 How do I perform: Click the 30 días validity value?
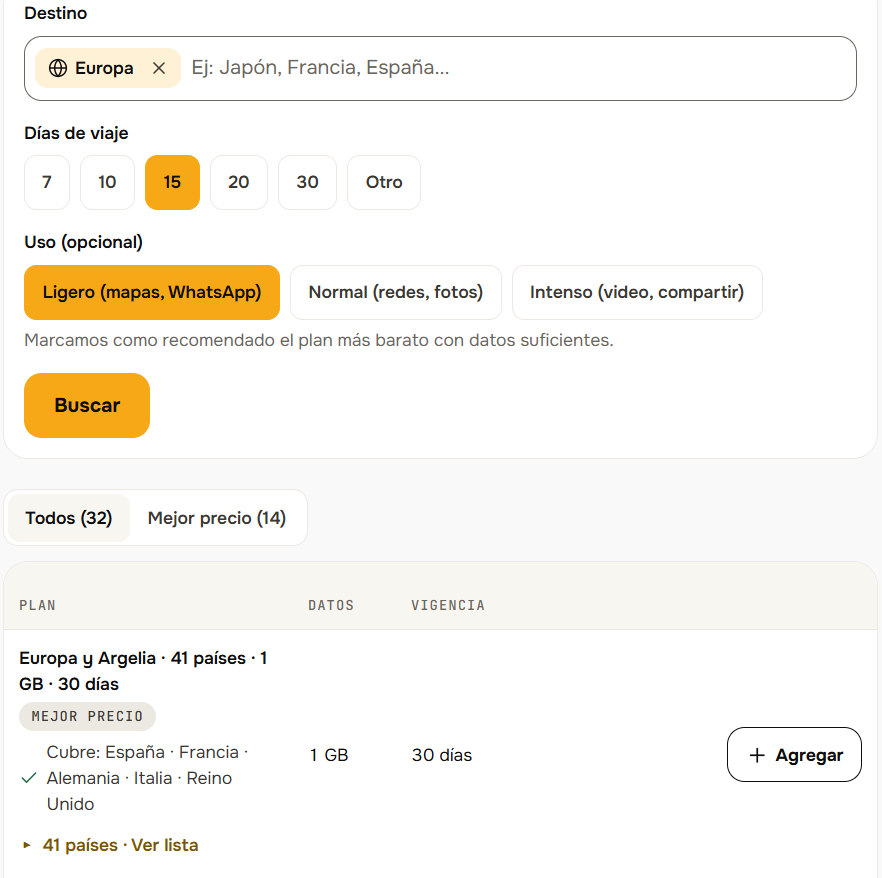coord(442,755)
